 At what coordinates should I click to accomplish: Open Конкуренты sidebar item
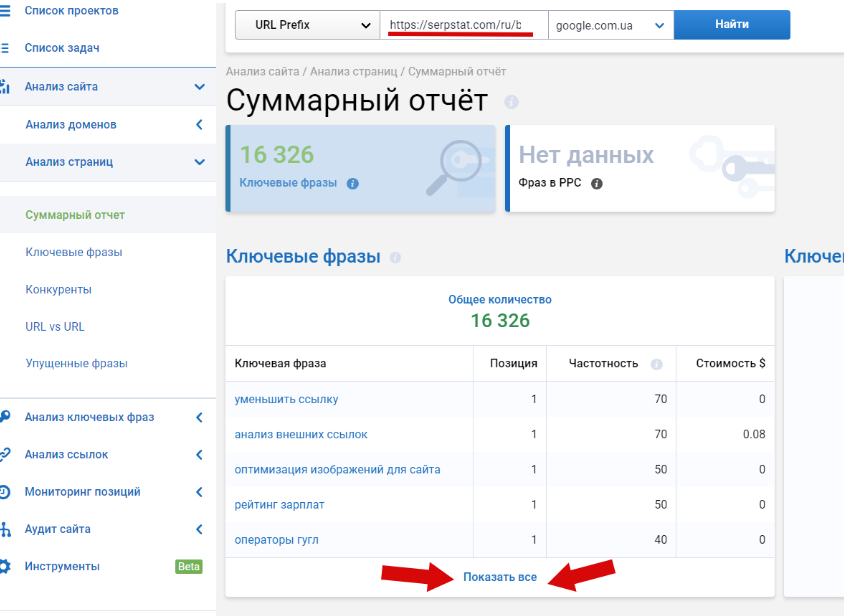point(59,290)
